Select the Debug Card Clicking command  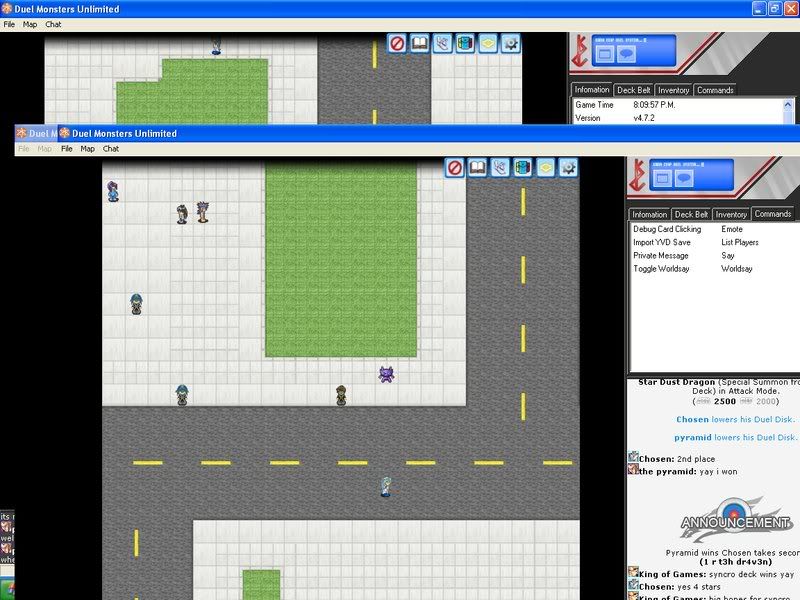[667, 229]
